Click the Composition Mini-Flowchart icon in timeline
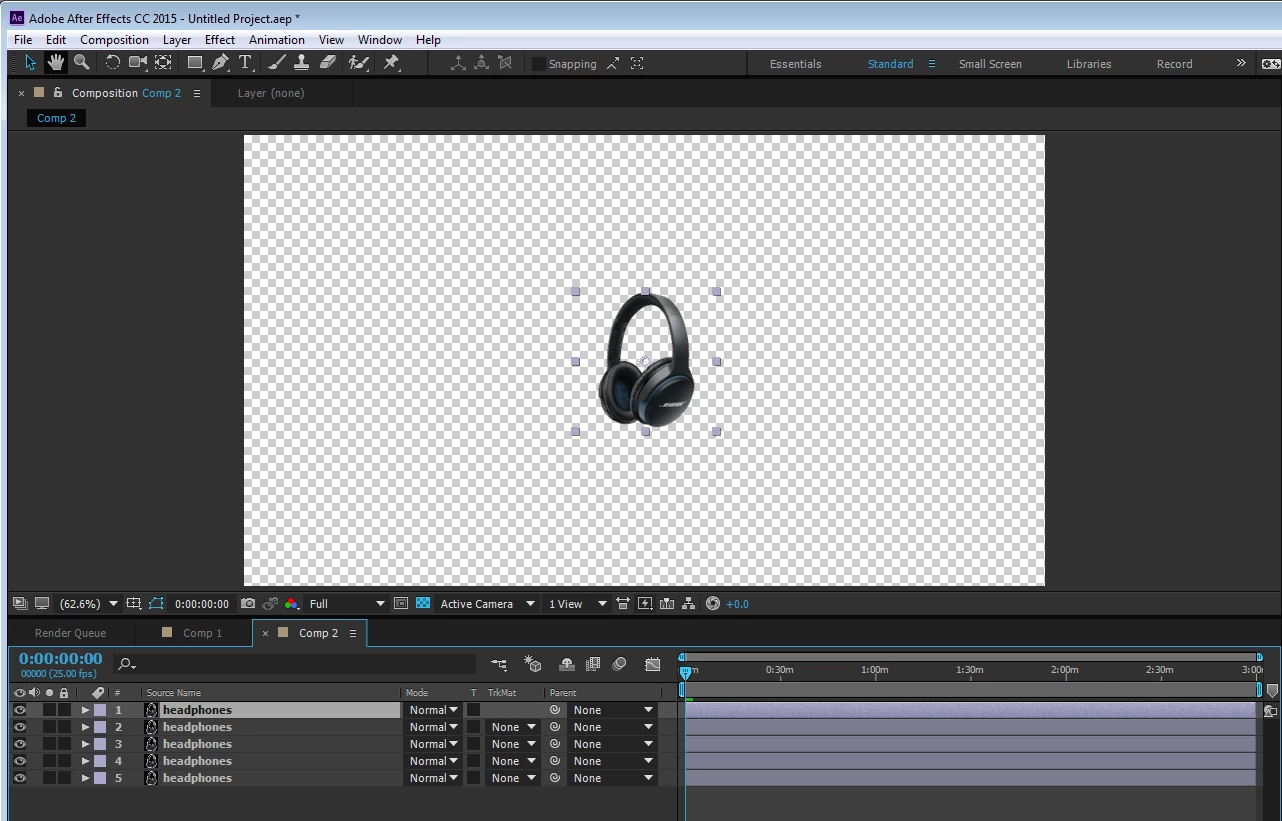Screen dimensions: 1282x821 (x=499, y=664)
